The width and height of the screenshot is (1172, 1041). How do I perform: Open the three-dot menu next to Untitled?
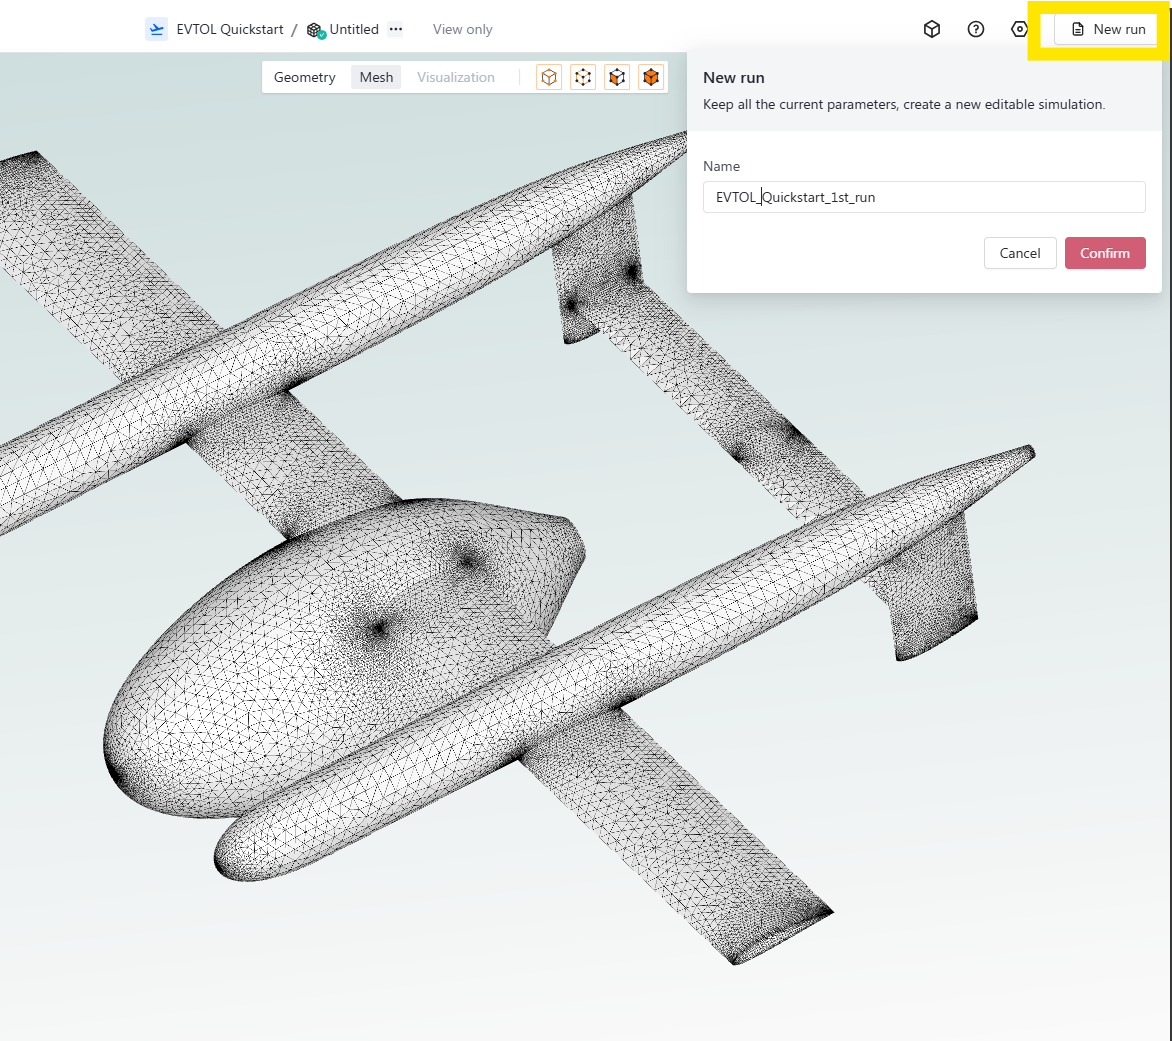click(x=396, y=29)
